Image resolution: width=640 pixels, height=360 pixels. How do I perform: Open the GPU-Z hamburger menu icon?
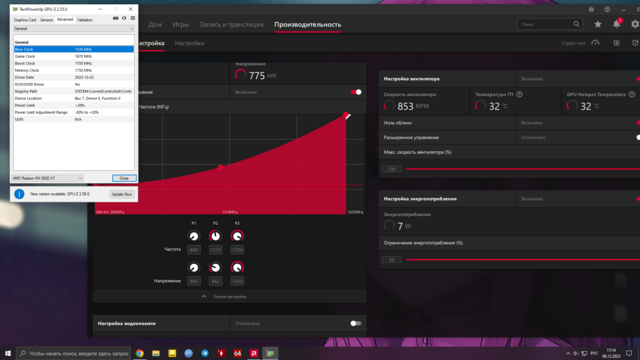[133, 18]
